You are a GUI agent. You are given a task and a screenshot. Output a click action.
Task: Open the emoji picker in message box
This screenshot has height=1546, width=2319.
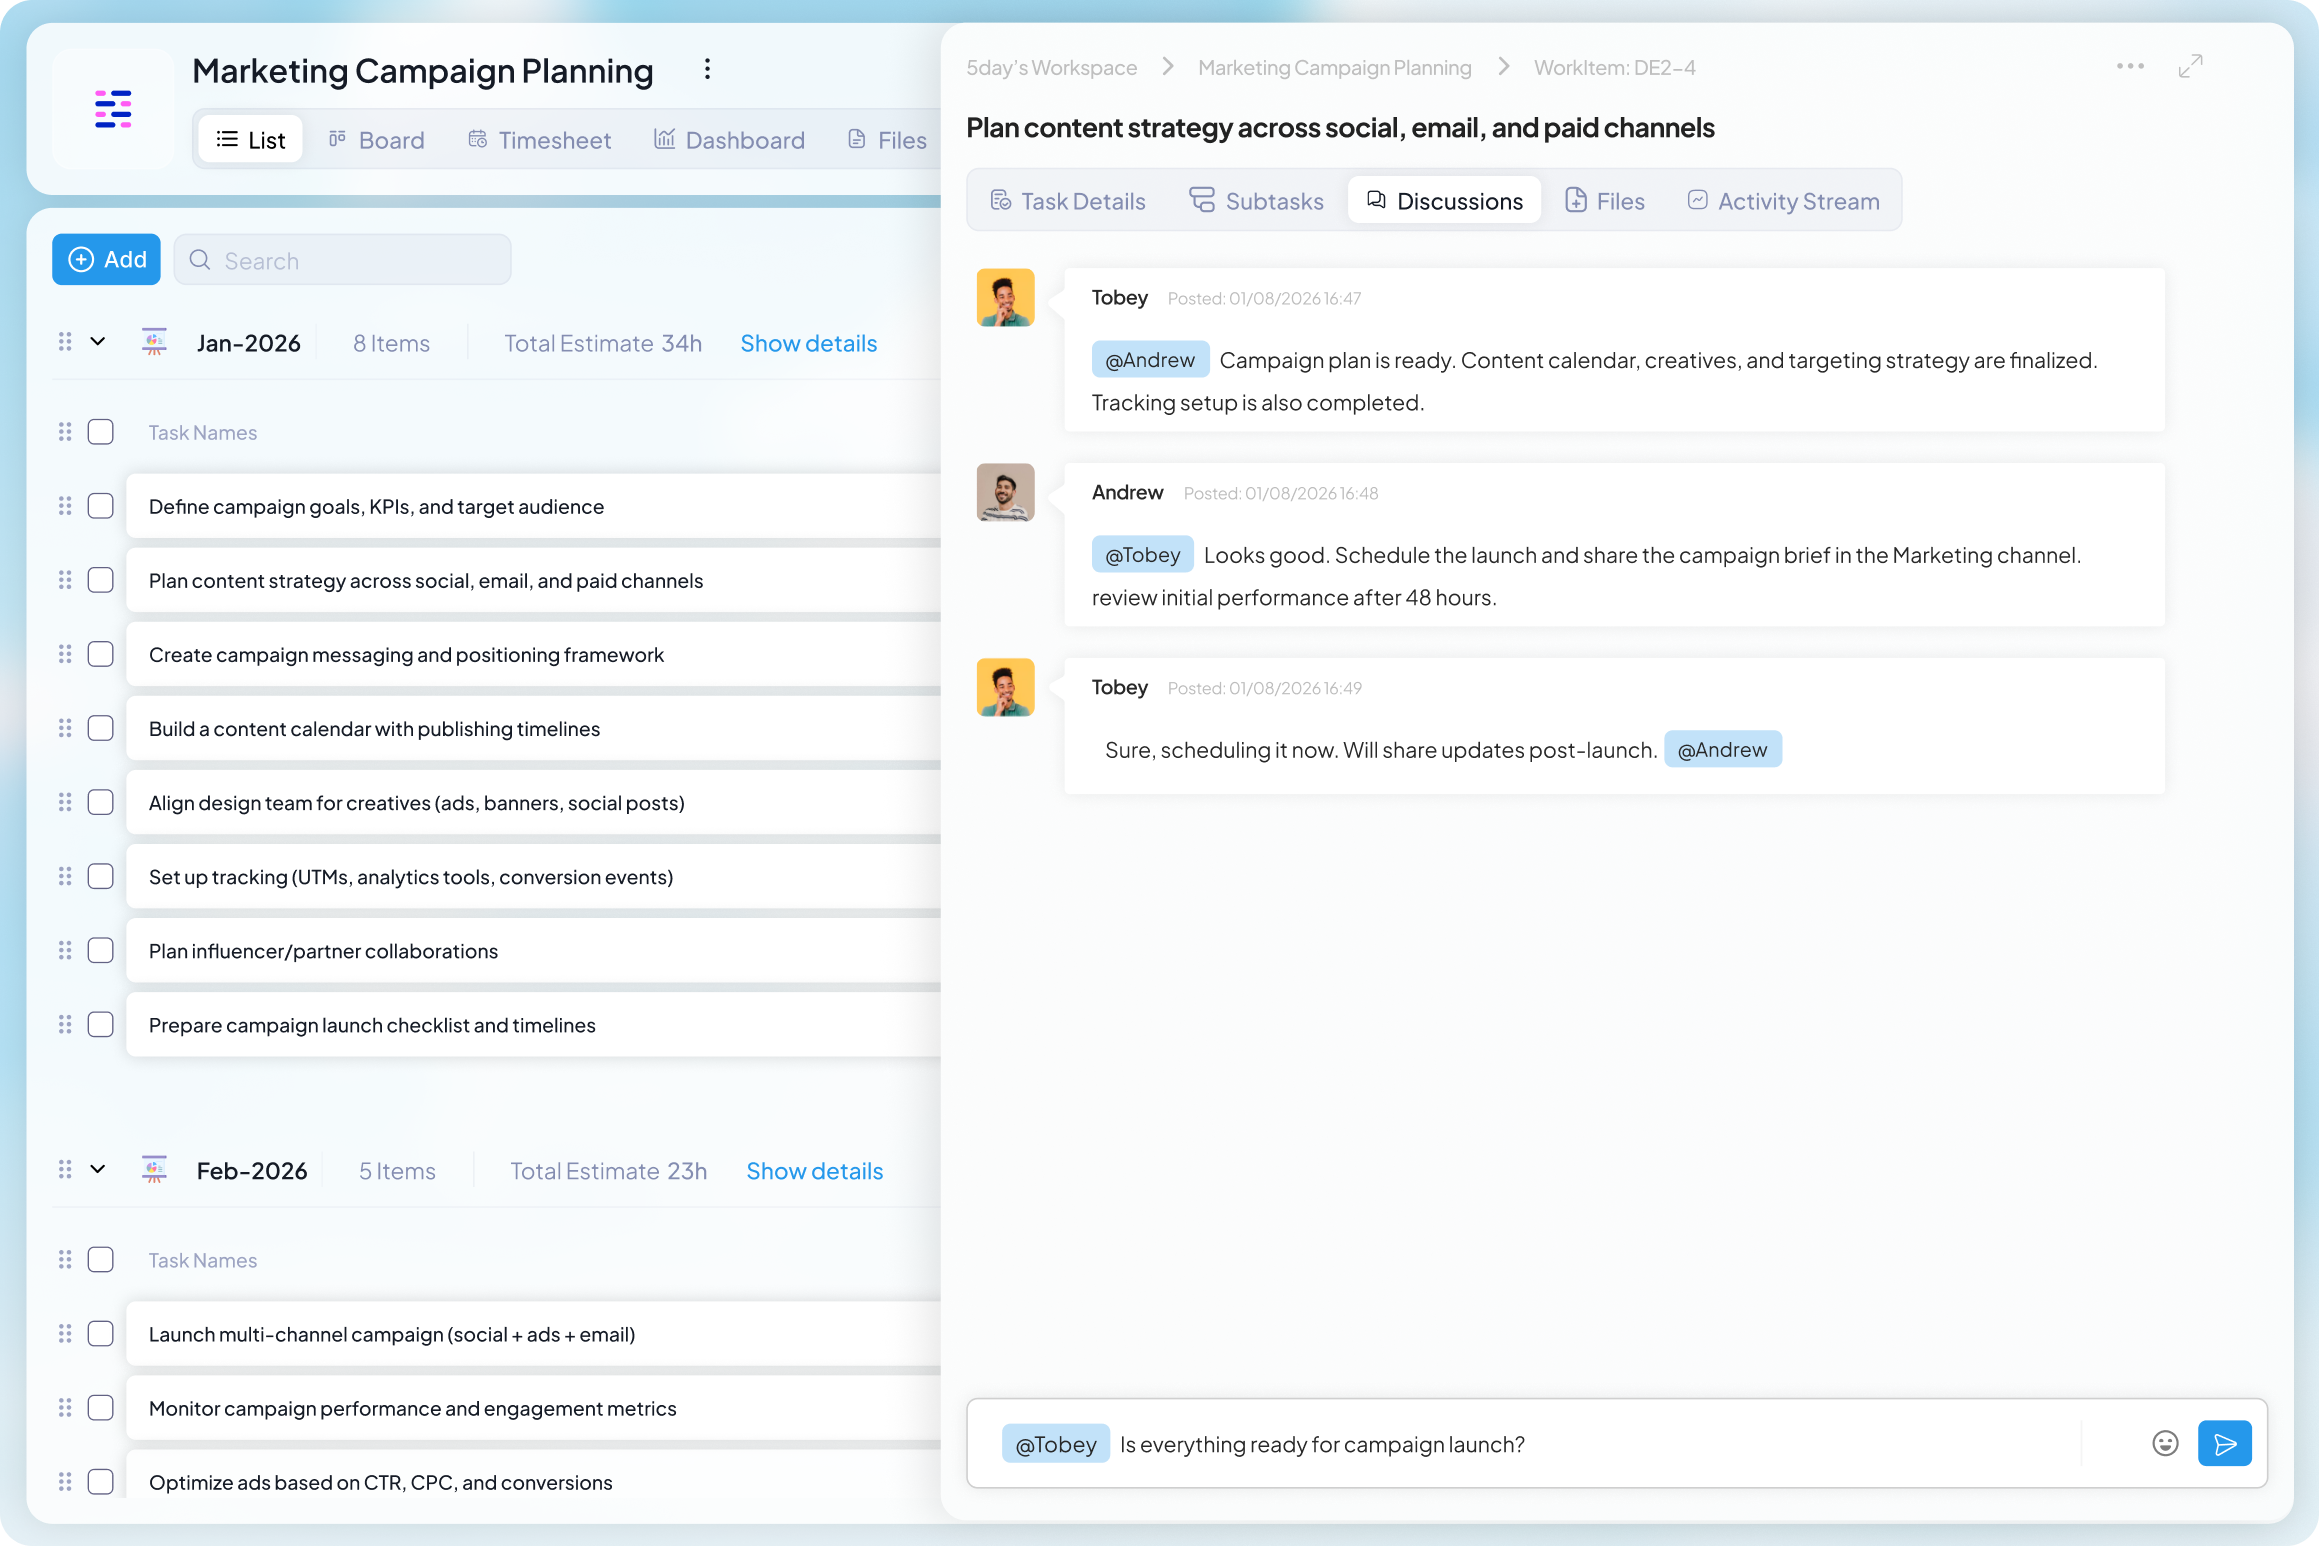[x=2165, y=1443]
